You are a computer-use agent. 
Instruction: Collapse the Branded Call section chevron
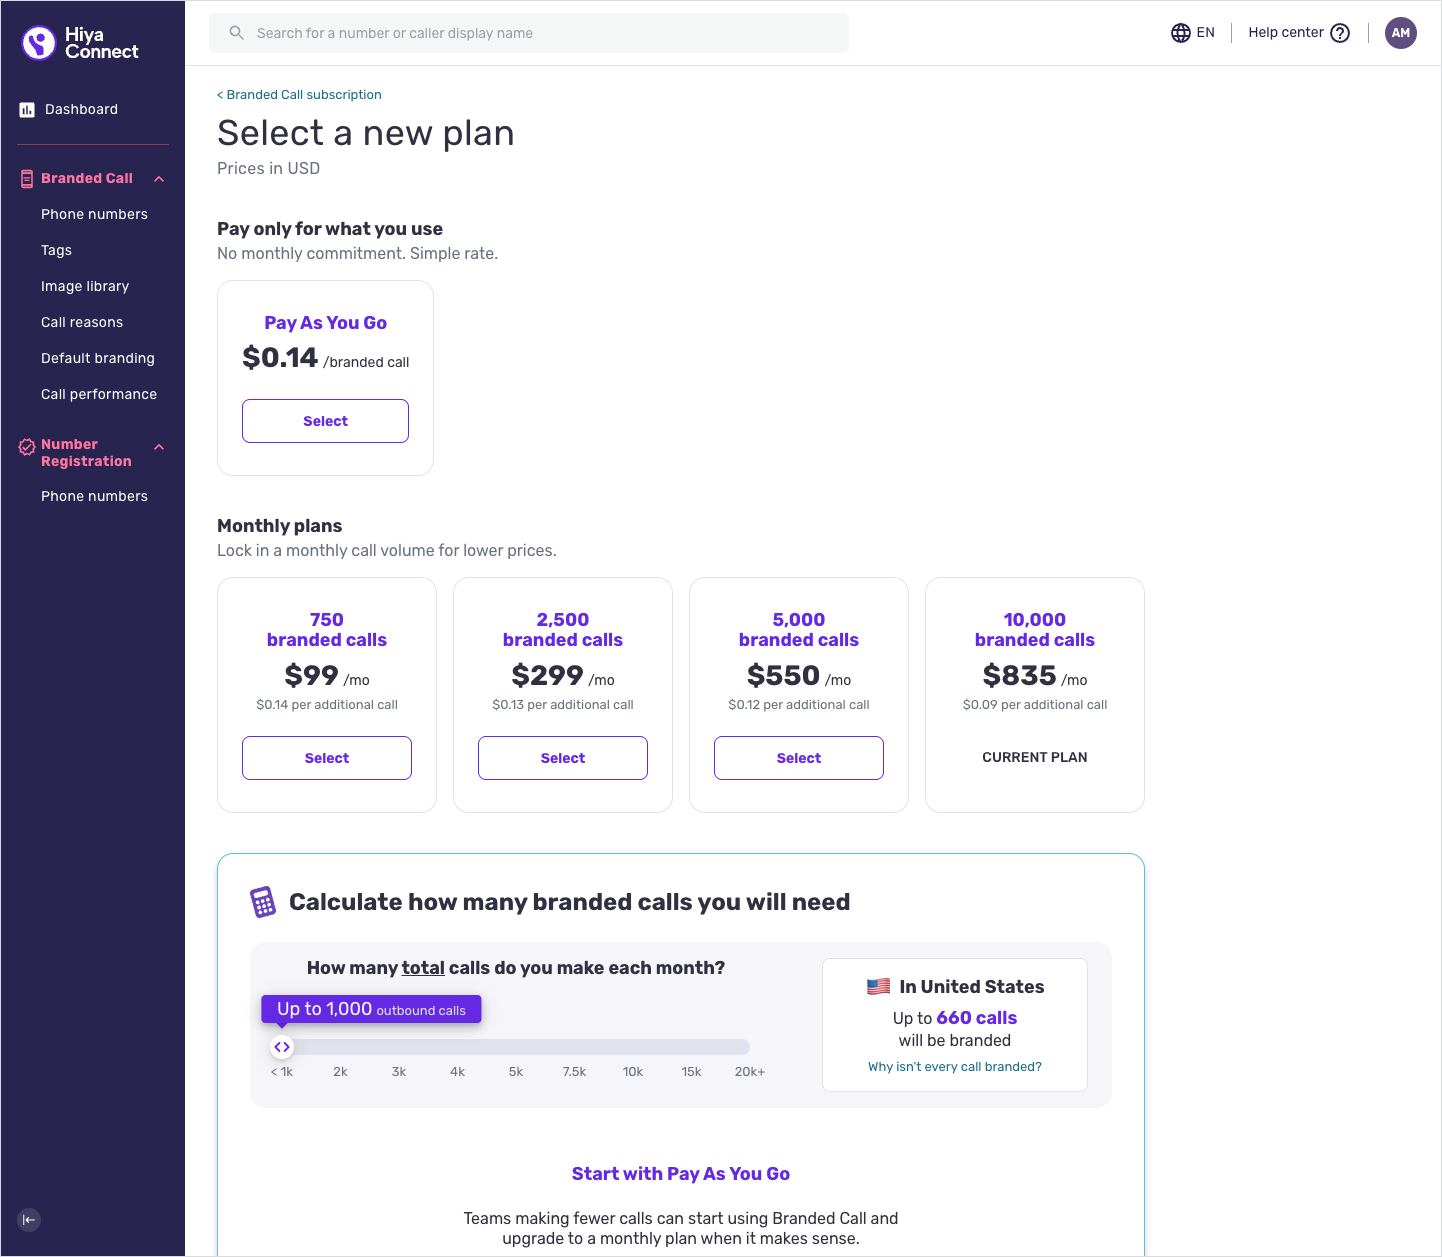pos(159,179)
